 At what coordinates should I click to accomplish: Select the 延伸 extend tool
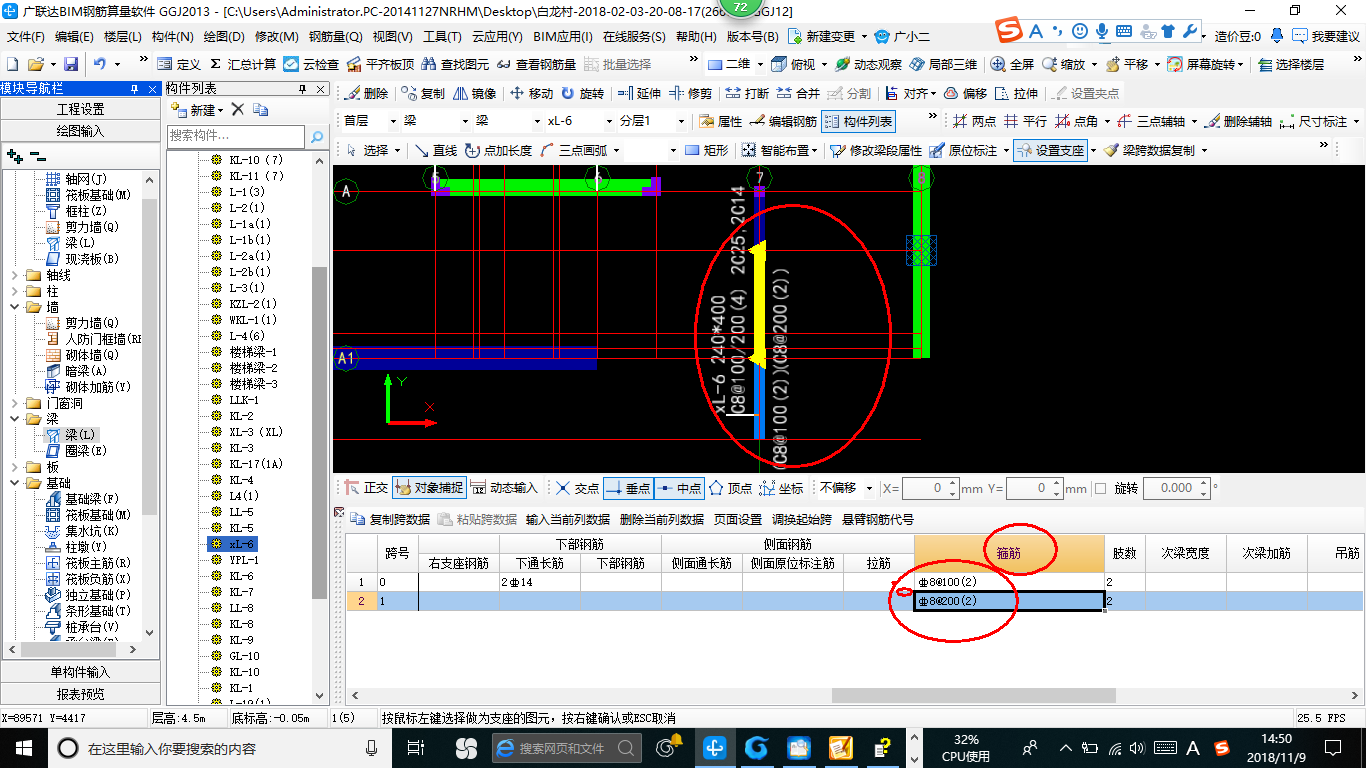[639, 93]
